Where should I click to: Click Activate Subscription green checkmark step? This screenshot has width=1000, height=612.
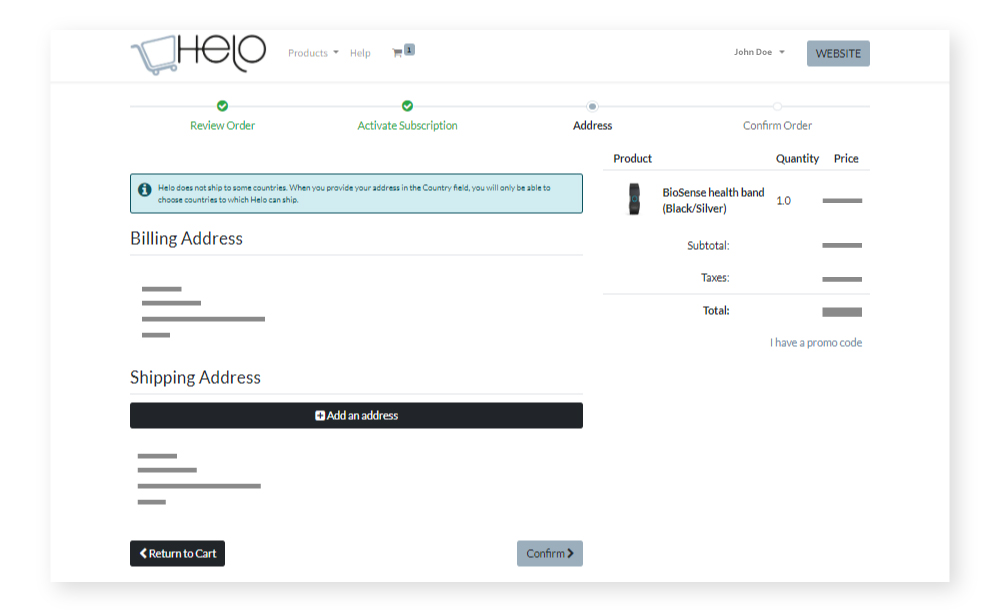coord(407,106)
